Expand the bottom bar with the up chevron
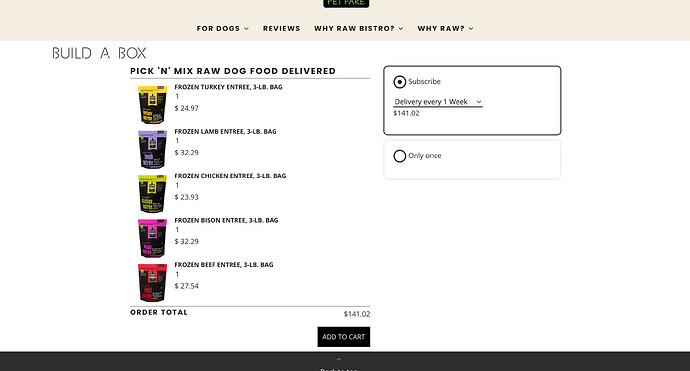 pyautogui.click(x=339, y=360)
